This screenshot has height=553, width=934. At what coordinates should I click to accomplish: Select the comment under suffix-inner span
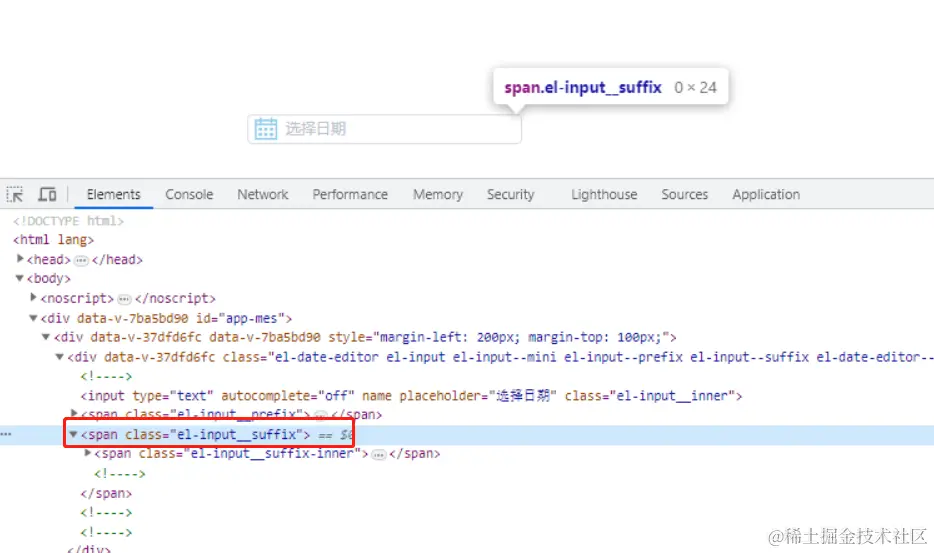click(120, 474)
